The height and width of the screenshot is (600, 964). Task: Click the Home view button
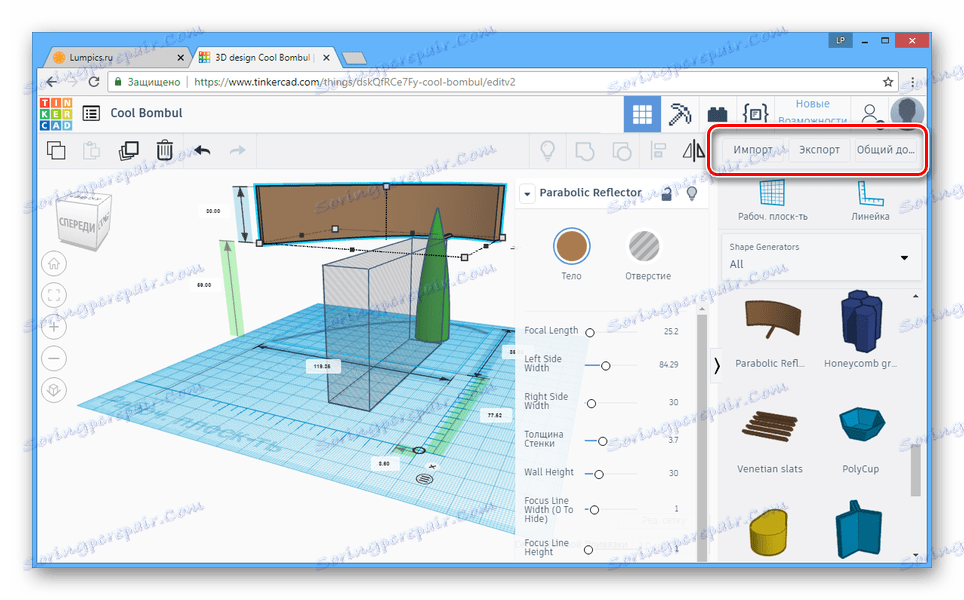pyautogui.click(x=54, y=264)
